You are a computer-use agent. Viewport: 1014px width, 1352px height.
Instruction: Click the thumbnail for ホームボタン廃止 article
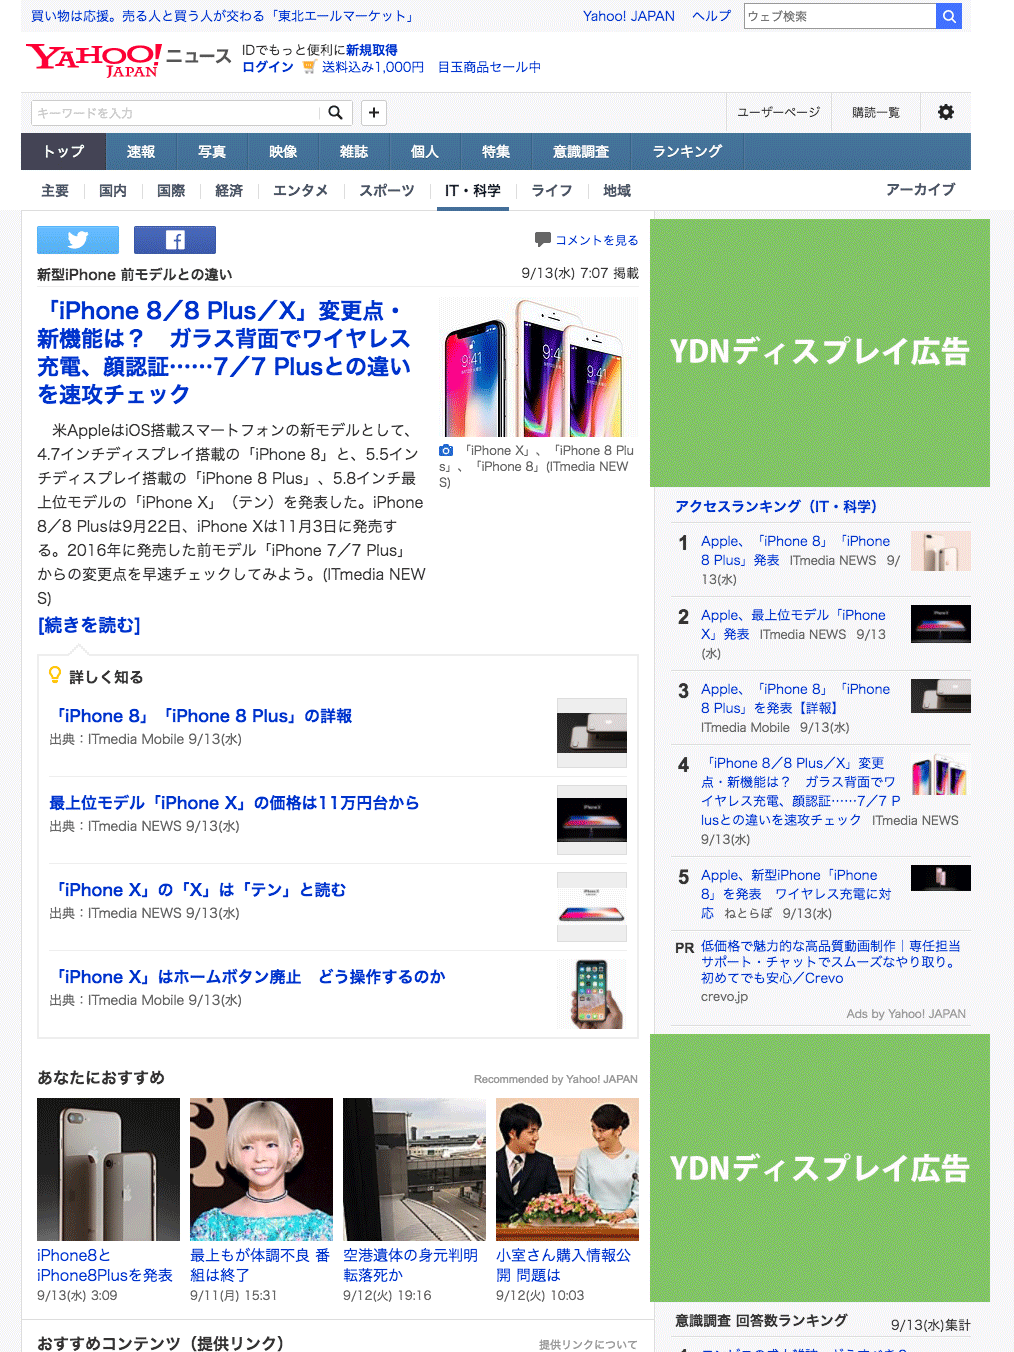point(592,994)
